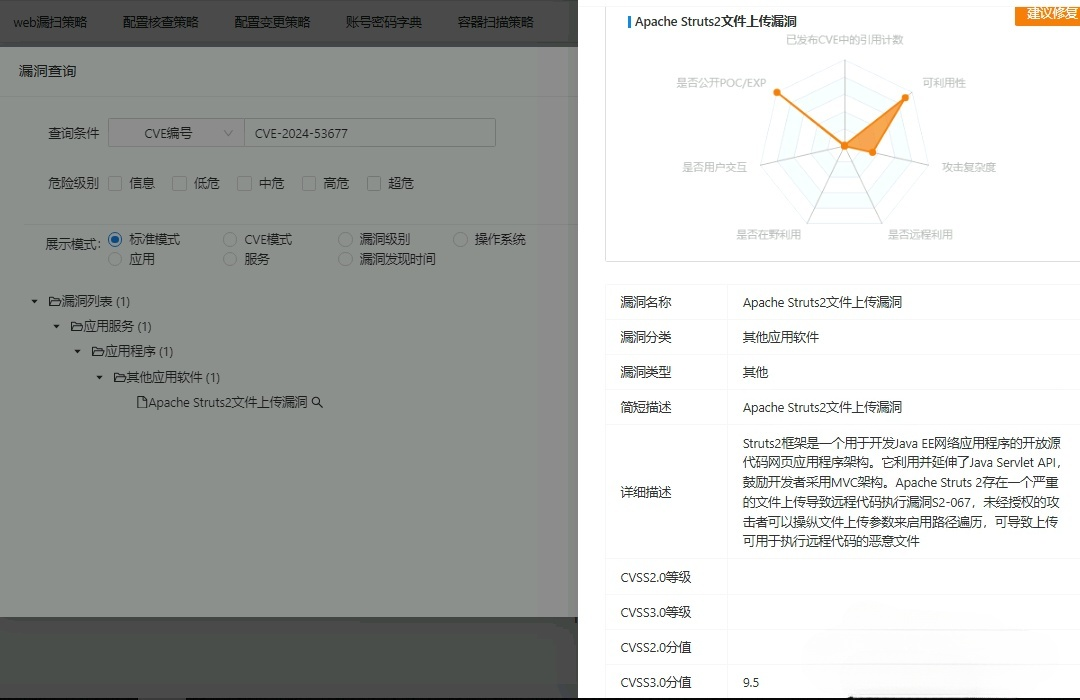1080x700 pixels.
Task: Click the folder icon of 其他应用软件
Action: (x=118, y=377)
